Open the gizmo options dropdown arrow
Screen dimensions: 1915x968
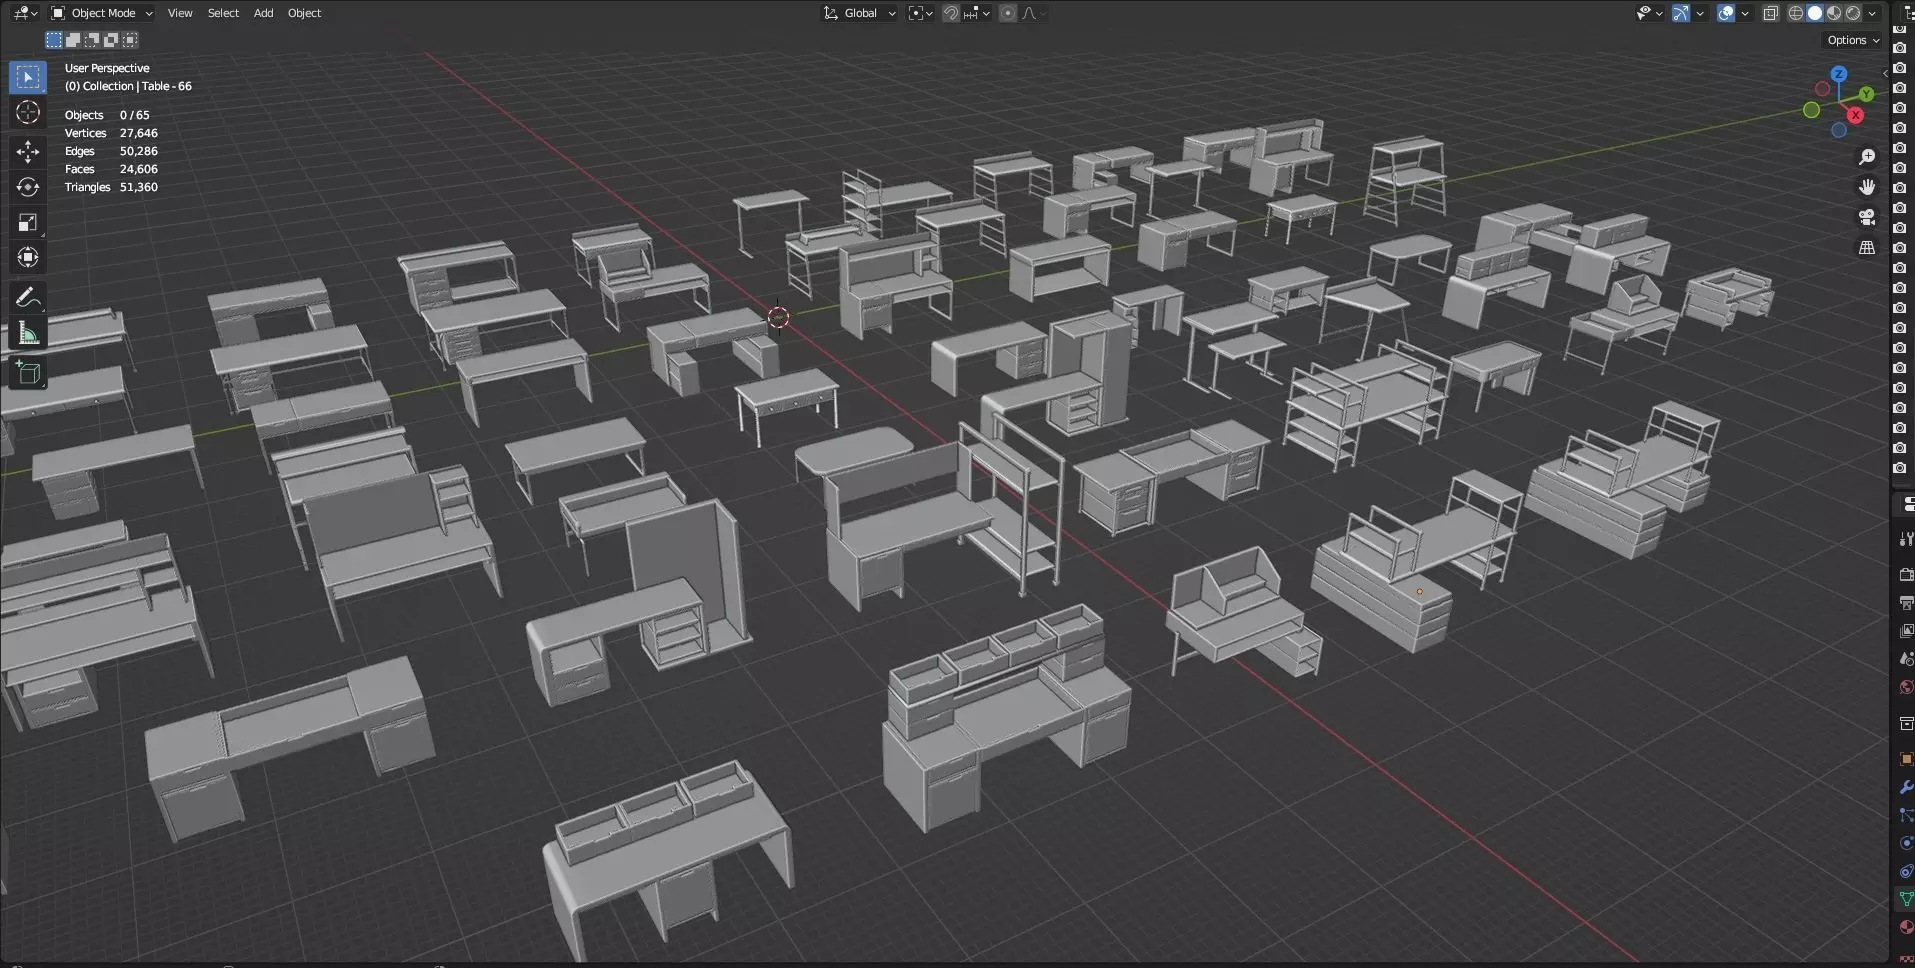click(x=1700, y=13)
